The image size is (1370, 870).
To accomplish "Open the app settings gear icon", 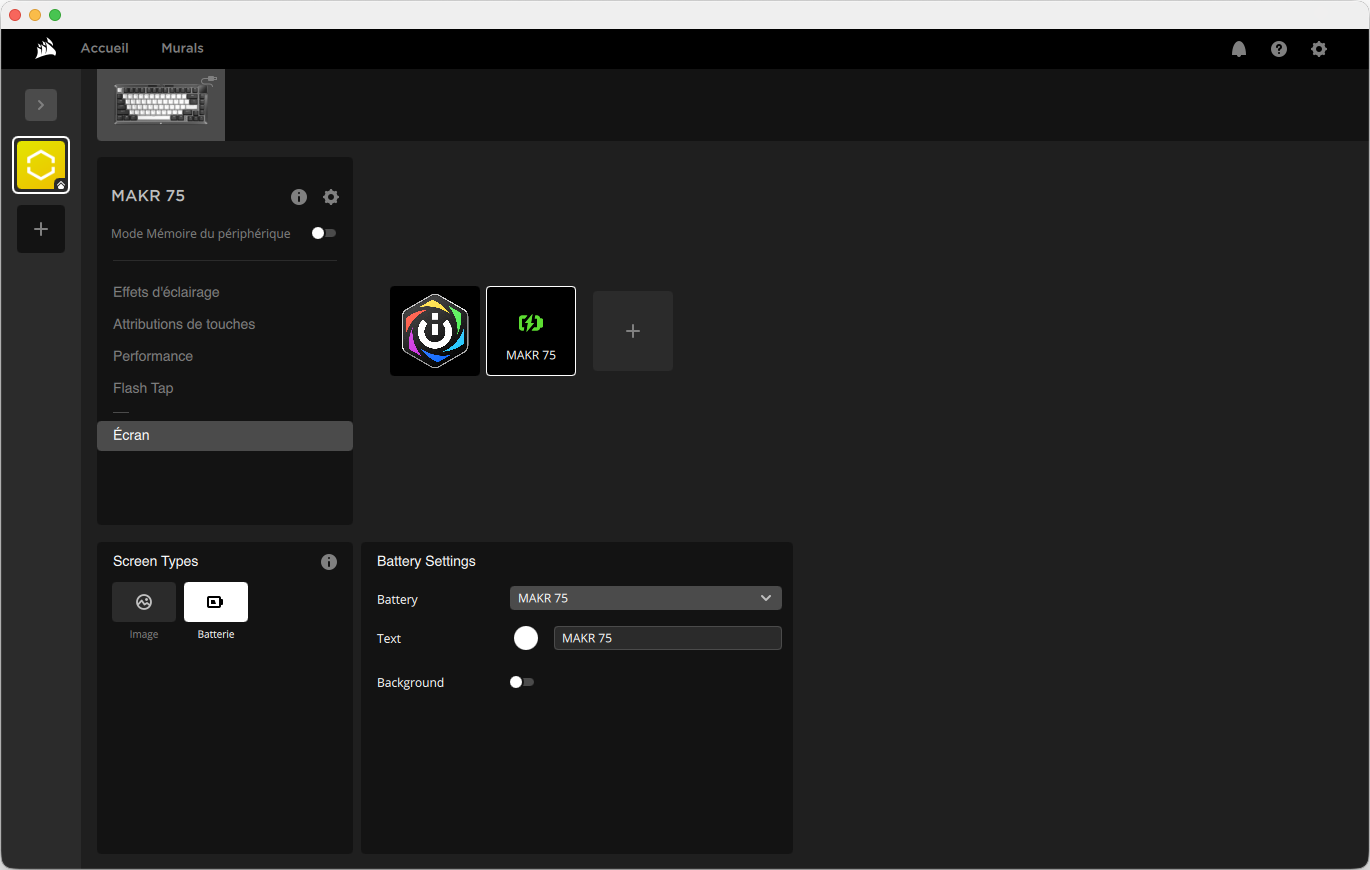I will coord(1319,49).
